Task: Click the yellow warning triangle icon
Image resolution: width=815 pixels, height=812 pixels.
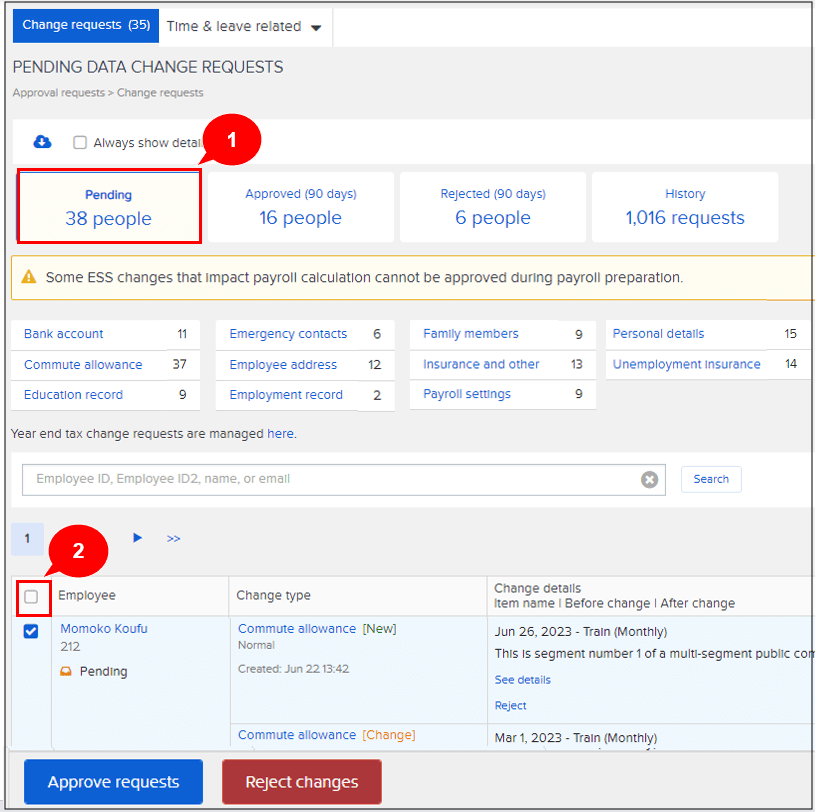Action: [x=29, y=277]
